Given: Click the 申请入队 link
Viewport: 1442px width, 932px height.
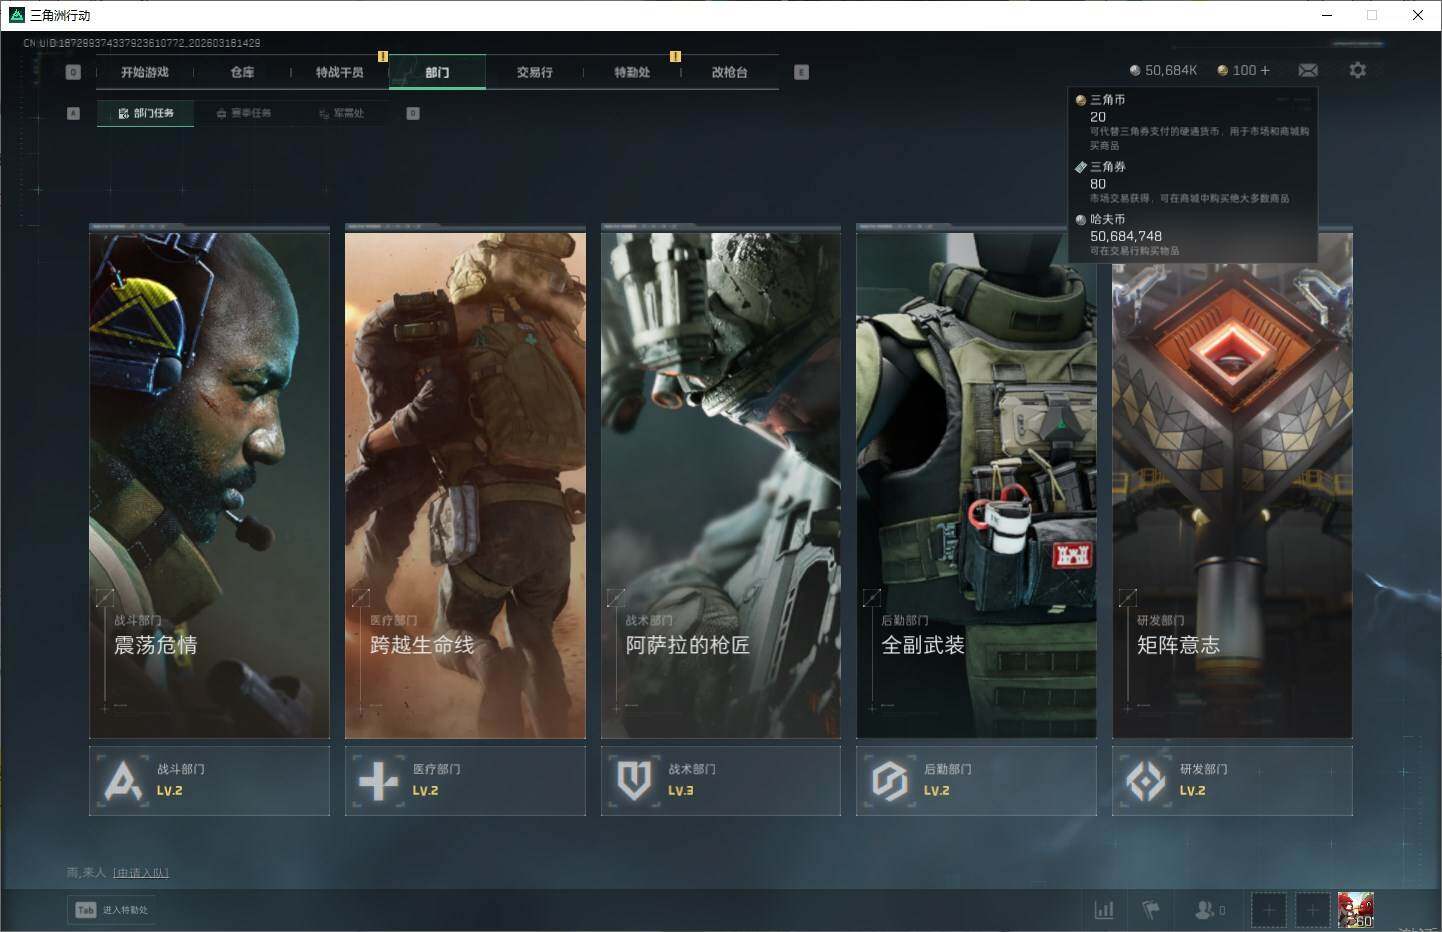Looking at the screenshot, I should [141, 873].
